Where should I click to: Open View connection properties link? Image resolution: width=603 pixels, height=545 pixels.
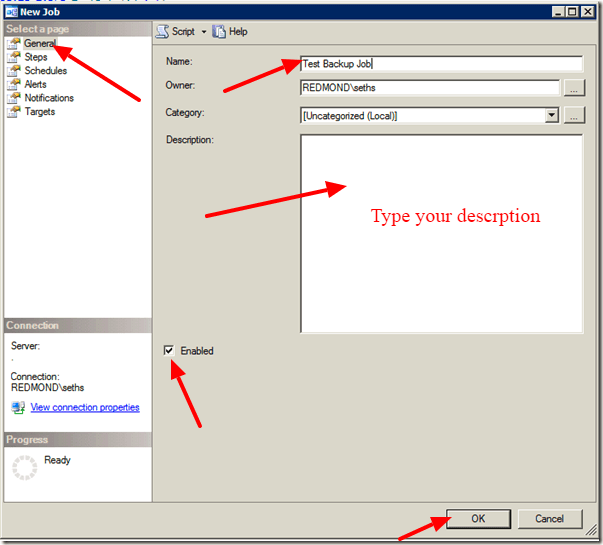pyautogui.click(x=85, y=407)
